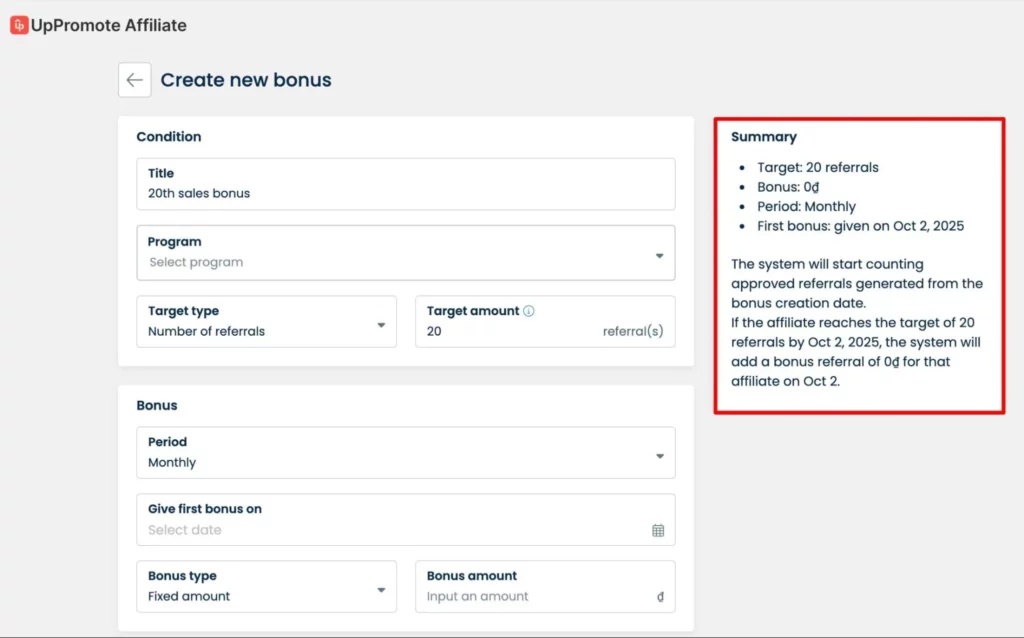Click the Condition section heading

coord(169,137)
